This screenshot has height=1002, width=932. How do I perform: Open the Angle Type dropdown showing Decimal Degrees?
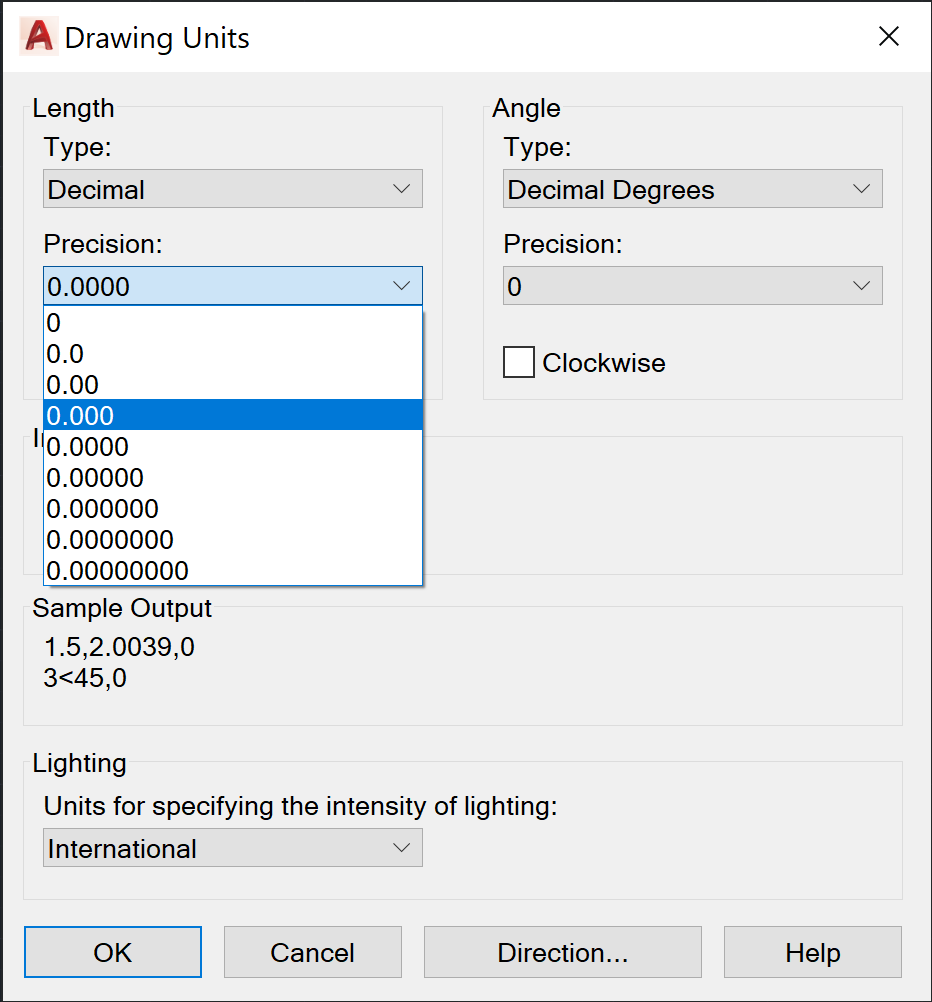pos(692,189)
